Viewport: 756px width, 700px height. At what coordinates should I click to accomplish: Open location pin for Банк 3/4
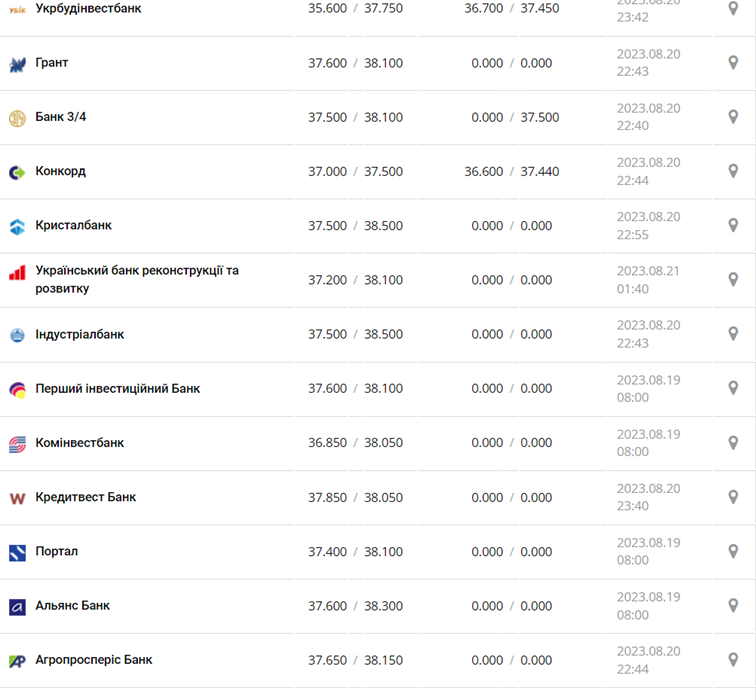[x=733, y=117]
